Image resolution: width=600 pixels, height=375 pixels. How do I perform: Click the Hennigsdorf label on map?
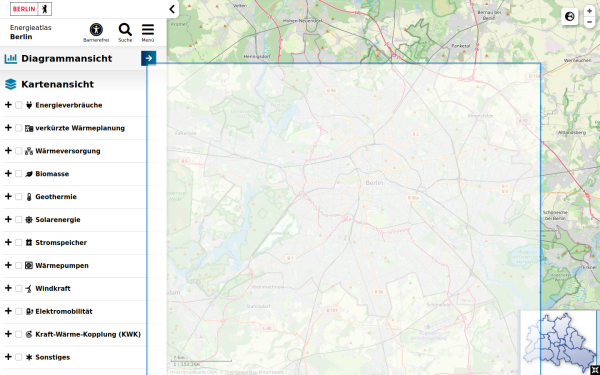click(x=257, y=56)
